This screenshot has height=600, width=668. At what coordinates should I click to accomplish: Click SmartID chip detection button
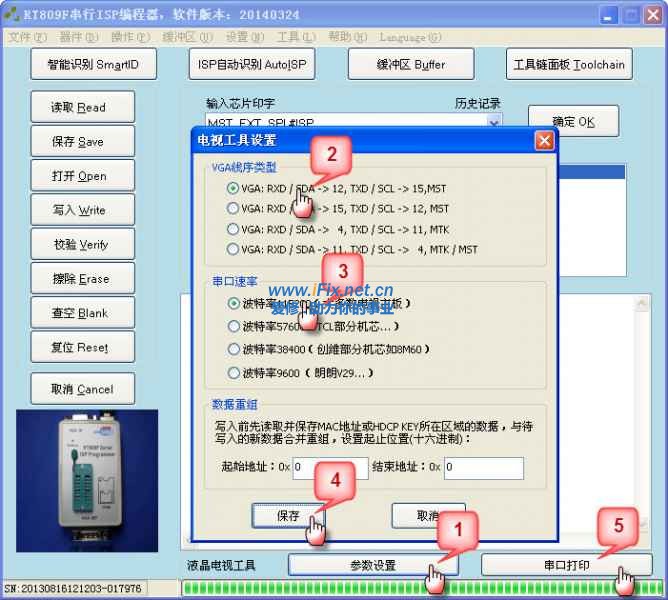pyautogui.click(x=93, y=64)
